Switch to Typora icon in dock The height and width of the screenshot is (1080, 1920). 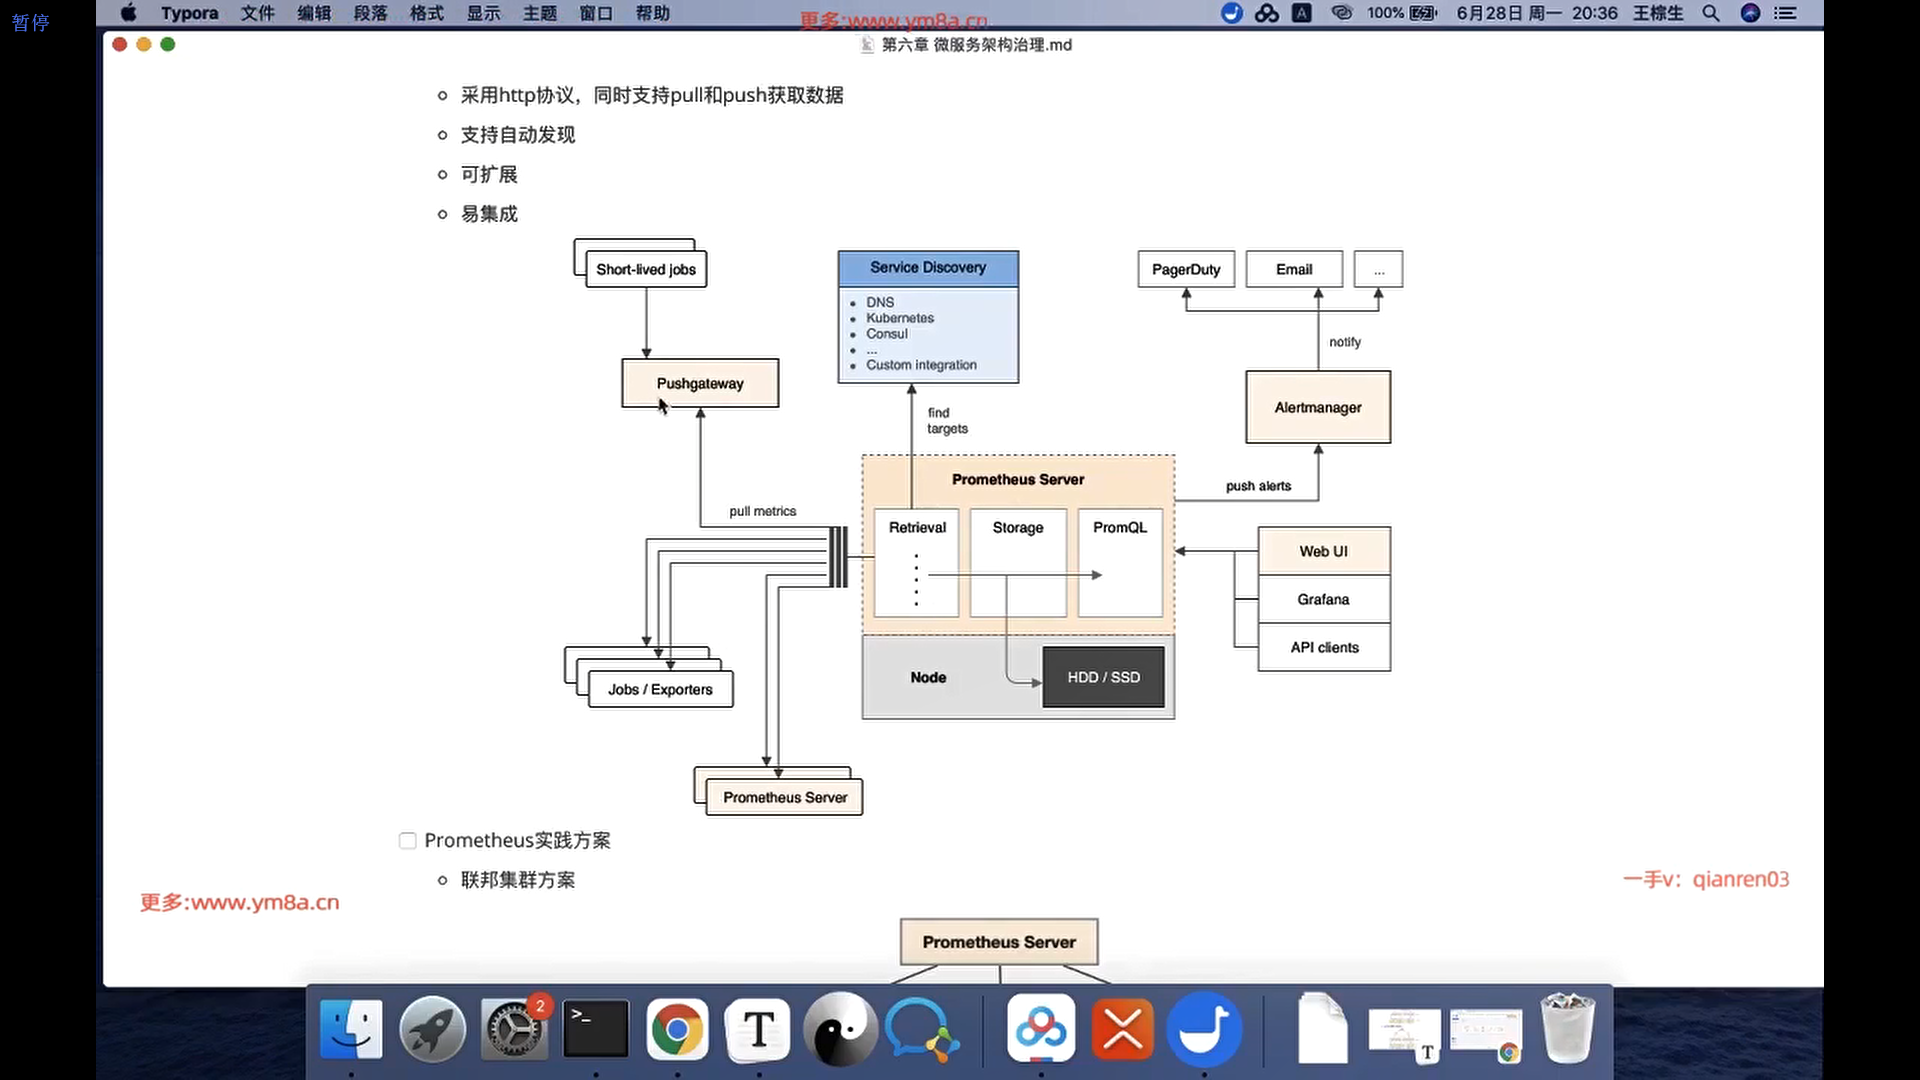point(758,1029)
